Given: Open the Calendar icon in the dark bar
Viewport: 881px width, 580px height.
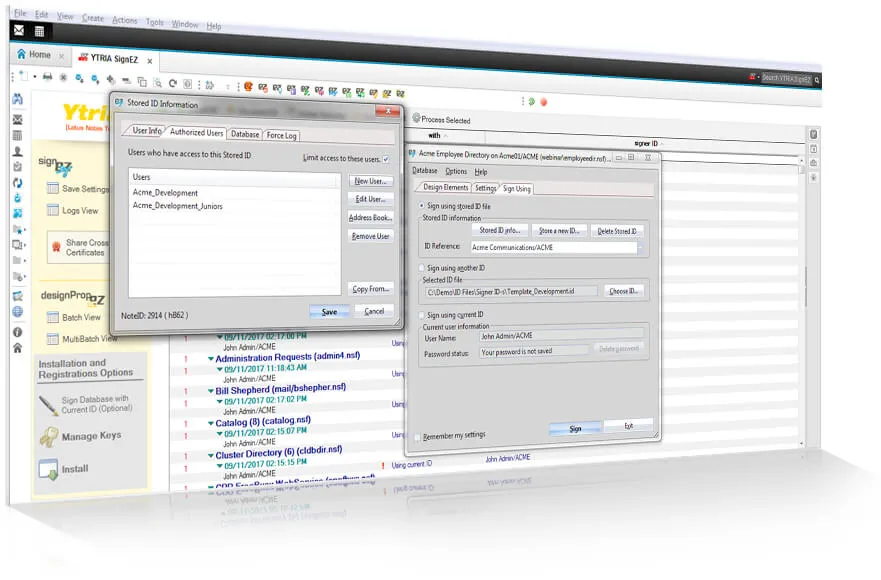Looking at the screenshot, I should tap(39, 31).
